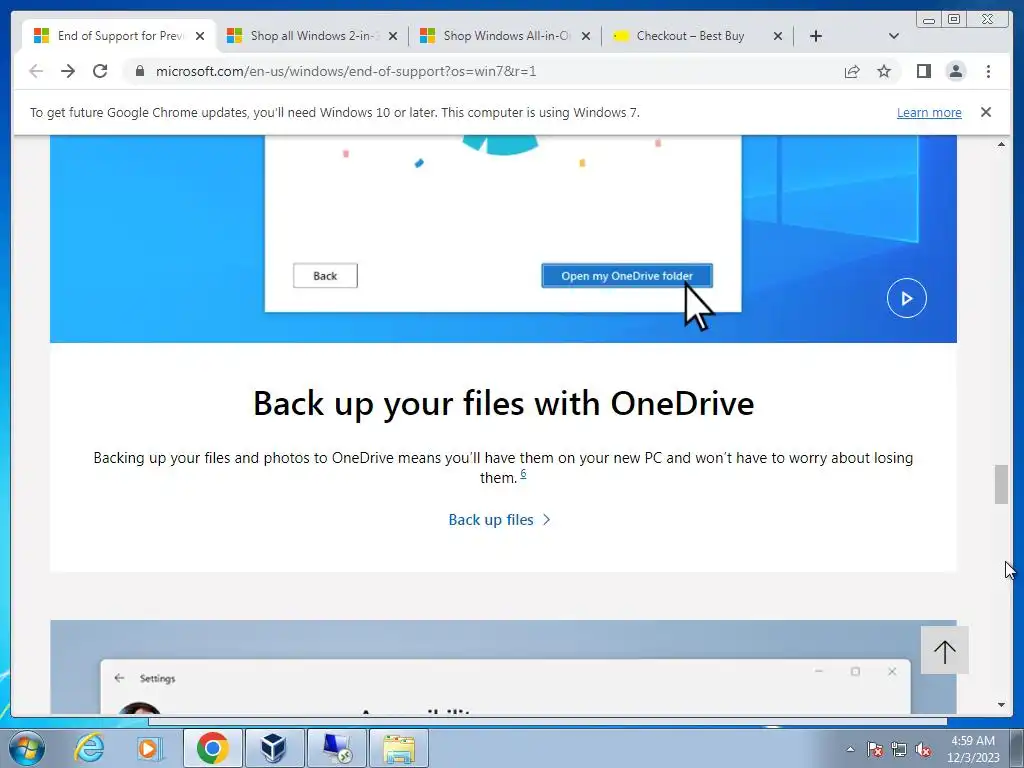The image size is (1024, 768).
Task: Click the address bar URL
Action: [345, 71]
